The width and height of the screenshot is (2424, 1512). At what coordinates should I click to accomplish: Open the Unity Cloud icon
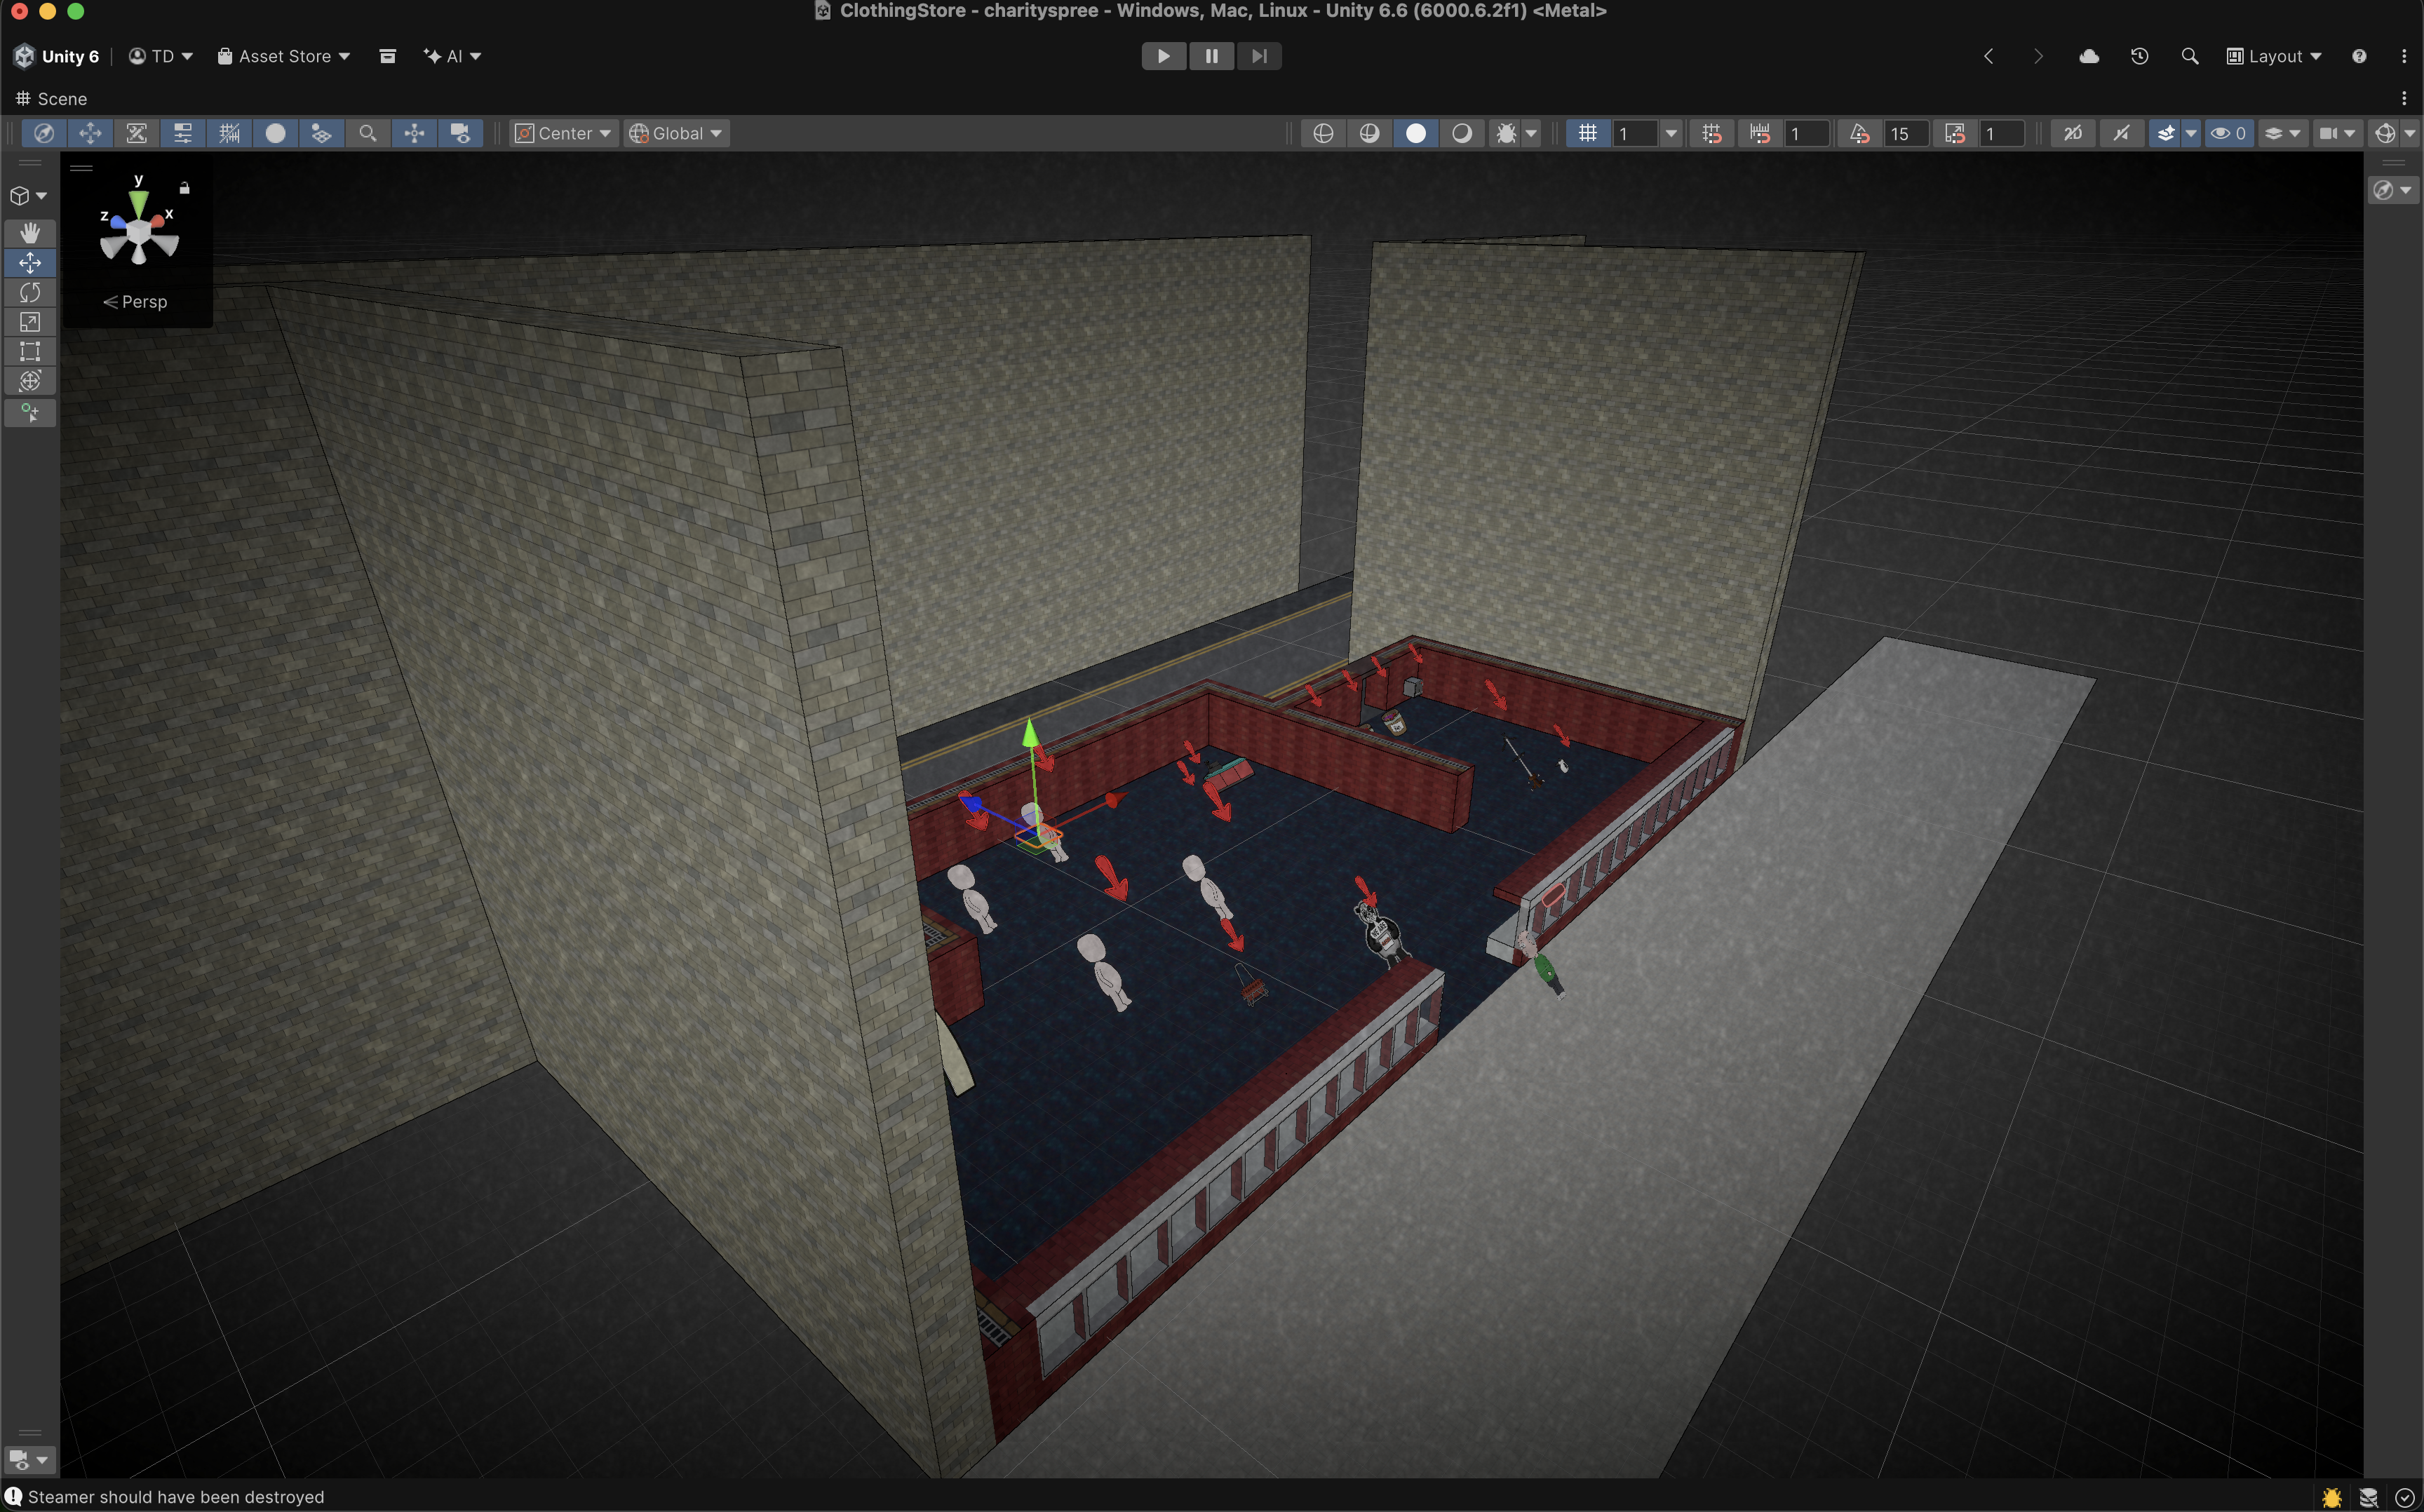coord(2089,56)
